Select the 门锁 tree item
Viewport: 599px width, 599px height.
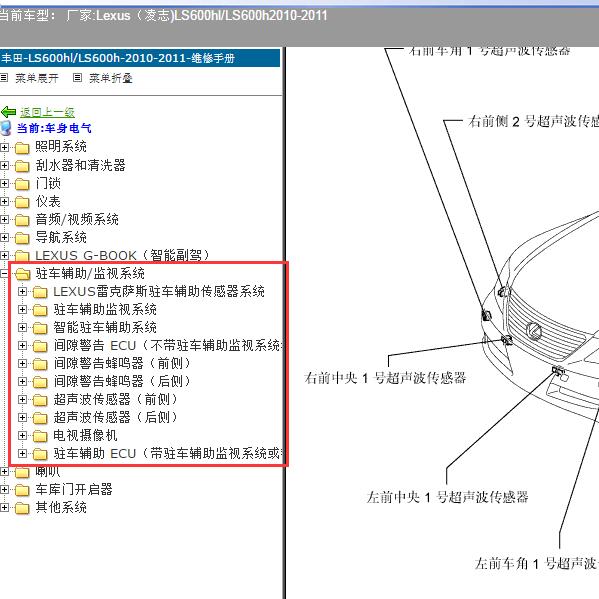point(48,183)
